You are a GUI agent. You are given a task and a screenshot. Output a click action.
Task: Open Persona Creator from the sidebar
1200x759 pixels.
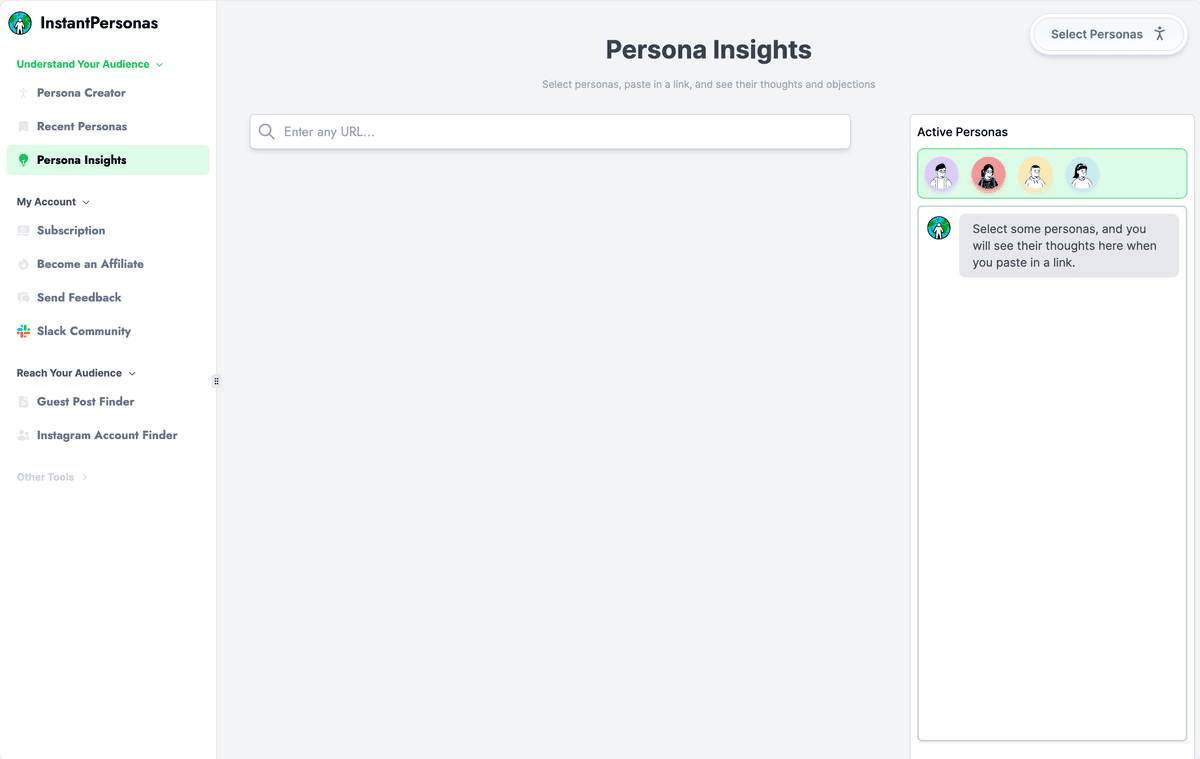[80, 92]
